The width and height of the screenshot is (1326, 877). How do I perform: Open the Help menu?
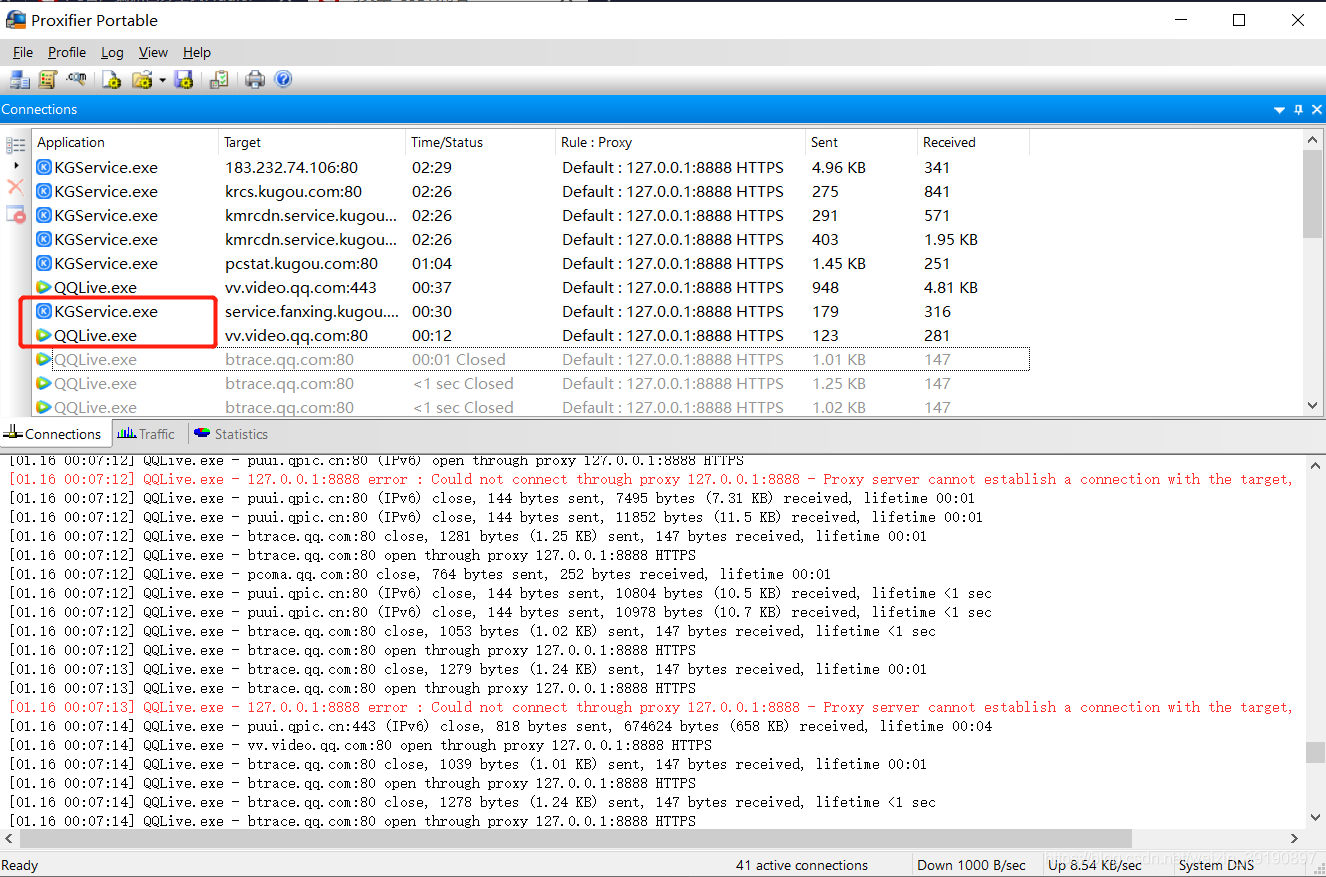(197, 52)
